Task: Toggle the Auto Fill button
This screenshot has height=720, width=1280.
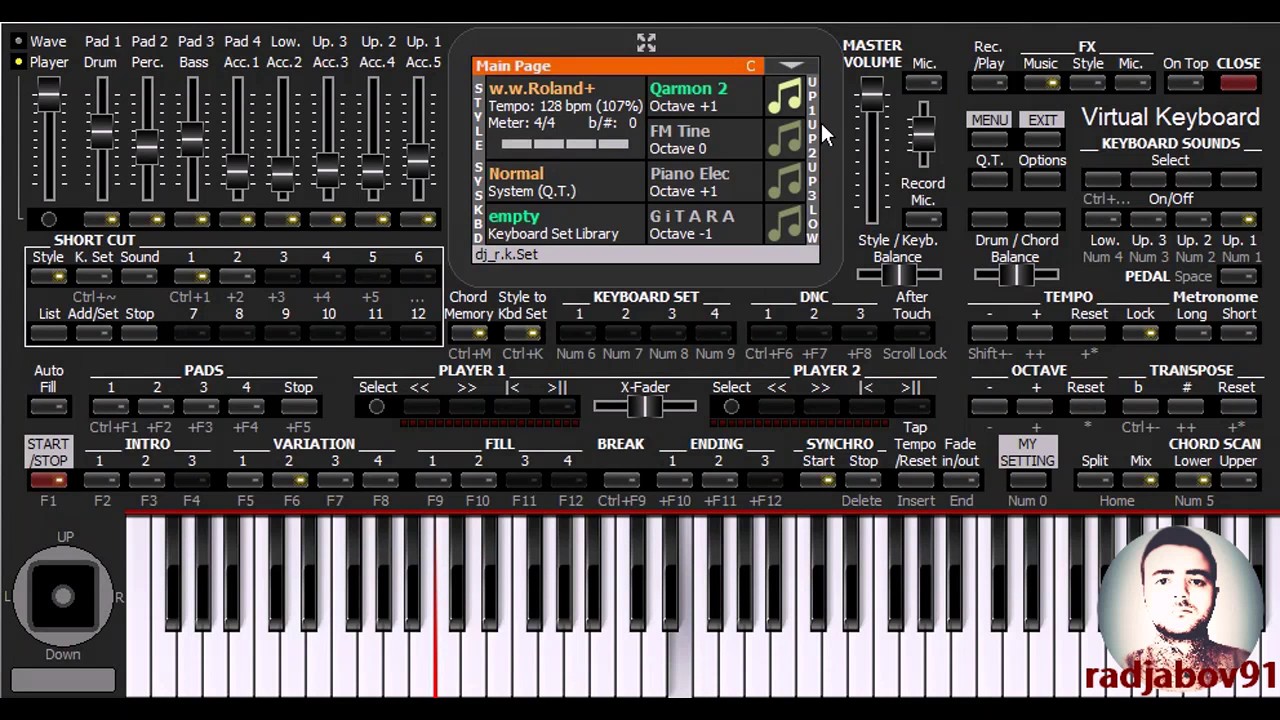Action: coord(48,407)
